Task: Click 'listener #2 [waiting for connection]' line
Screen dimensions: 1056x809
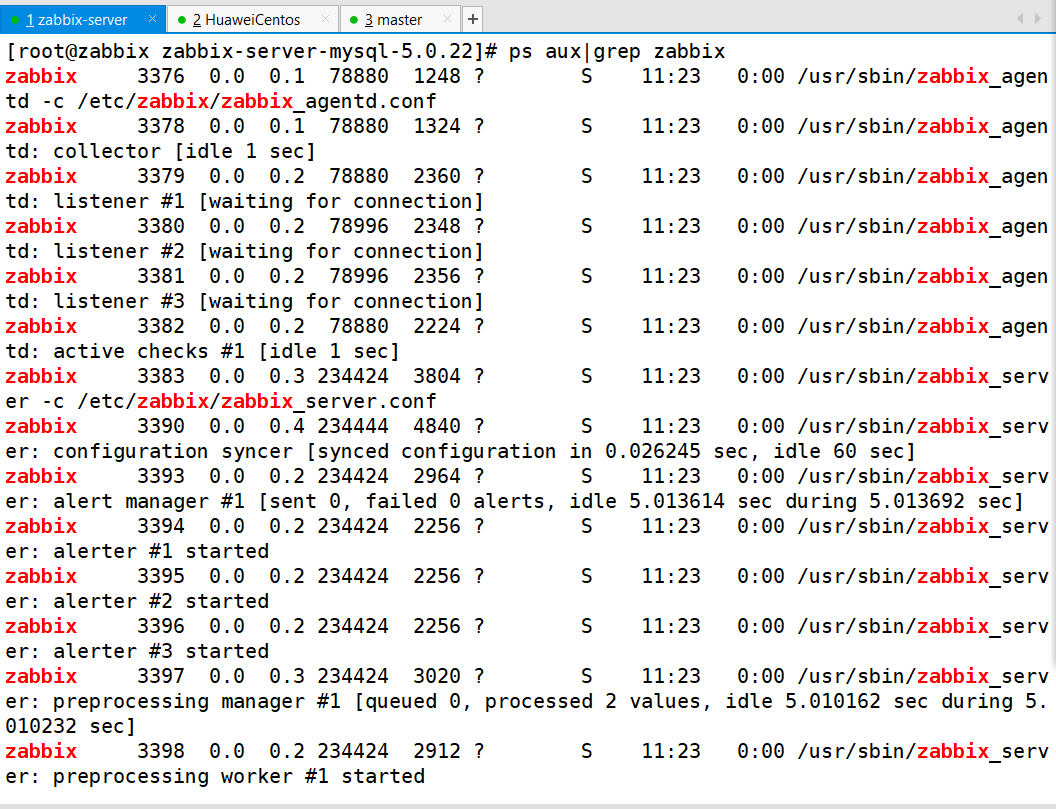Action: [x=269, y=251]
